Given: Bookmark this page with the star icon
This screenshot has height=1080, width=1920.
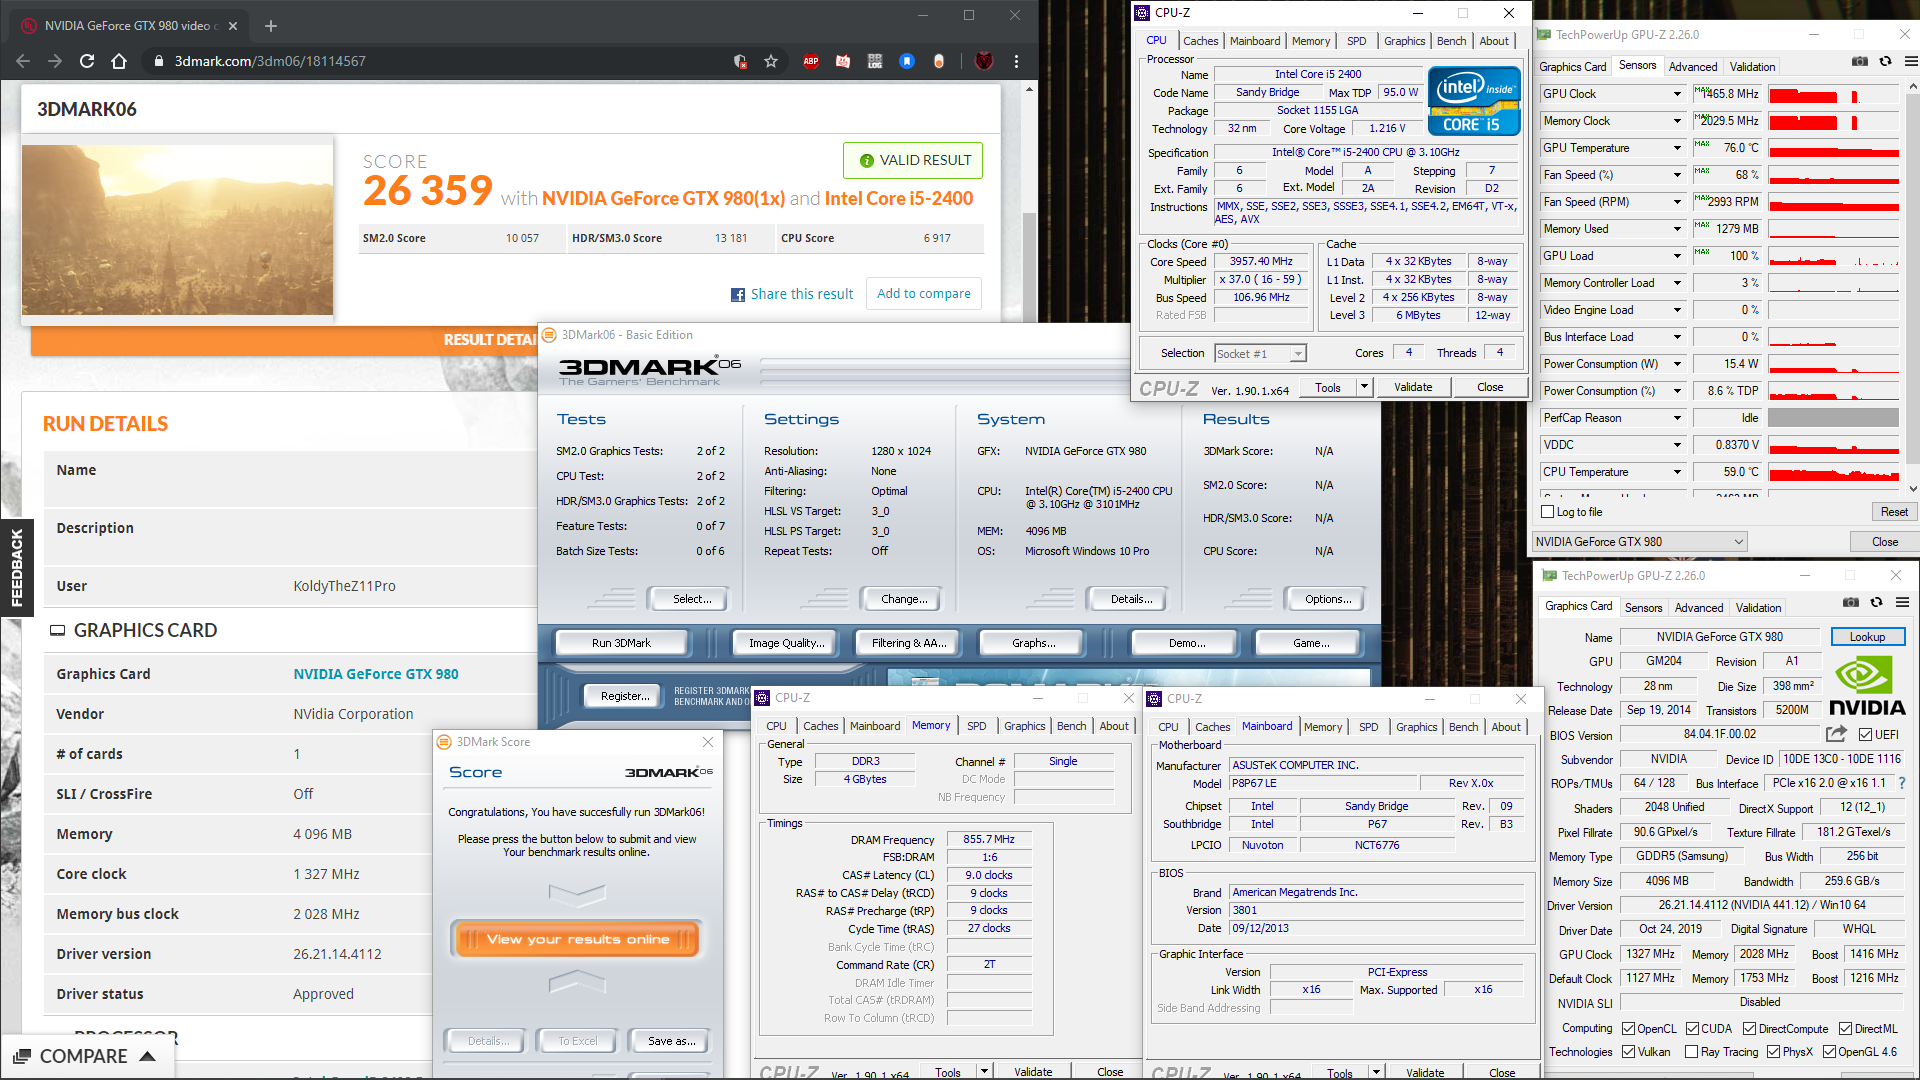Looking at the screenshot, I should click(x=771, y=61).
